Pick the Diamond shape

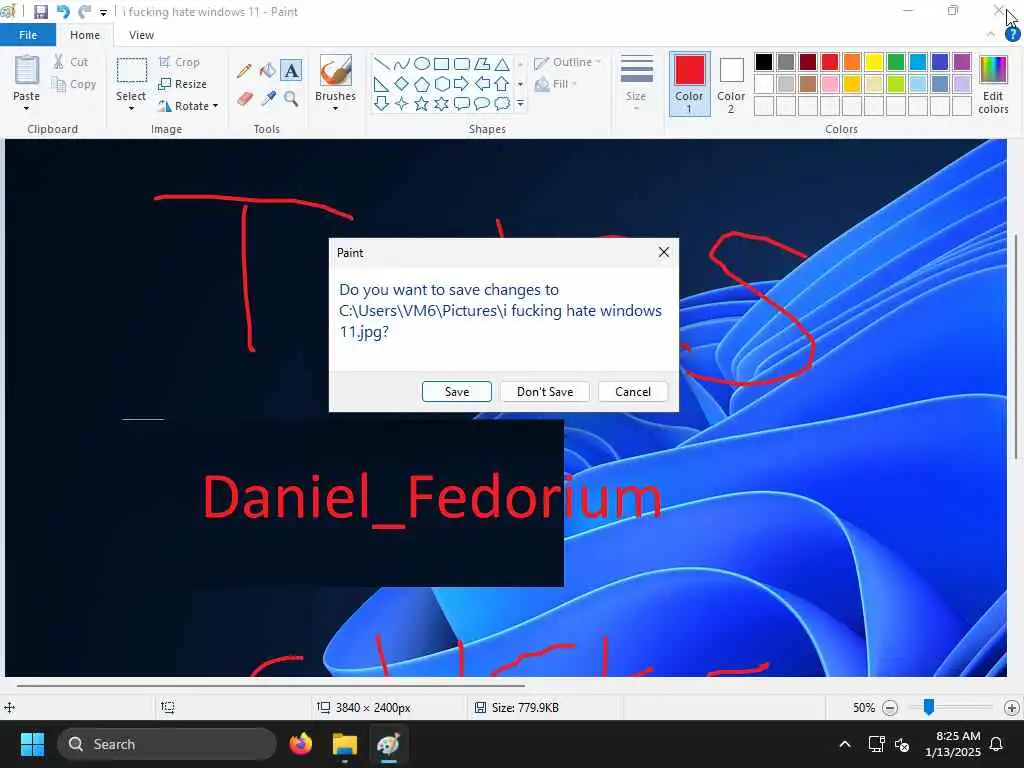[402, 84]
